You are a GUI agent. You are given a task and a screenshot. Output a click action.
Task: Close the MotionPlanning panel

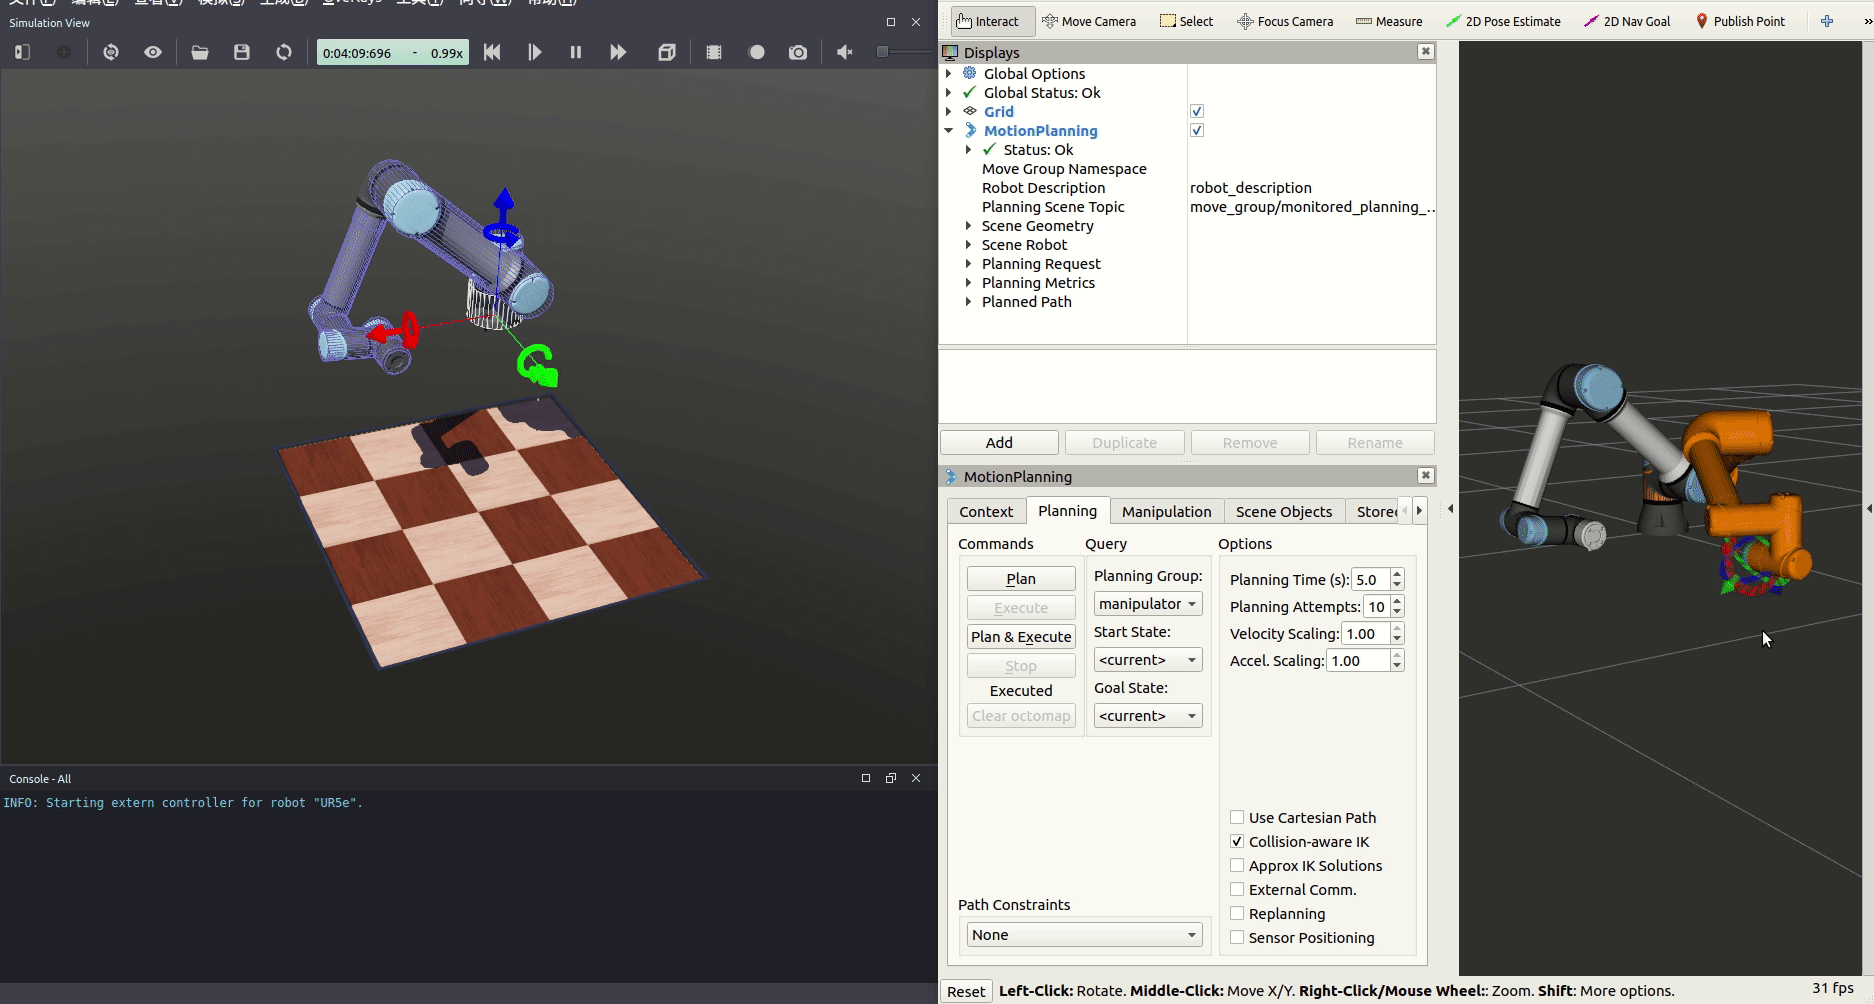pyautogui.click(x=1426, y=475)
